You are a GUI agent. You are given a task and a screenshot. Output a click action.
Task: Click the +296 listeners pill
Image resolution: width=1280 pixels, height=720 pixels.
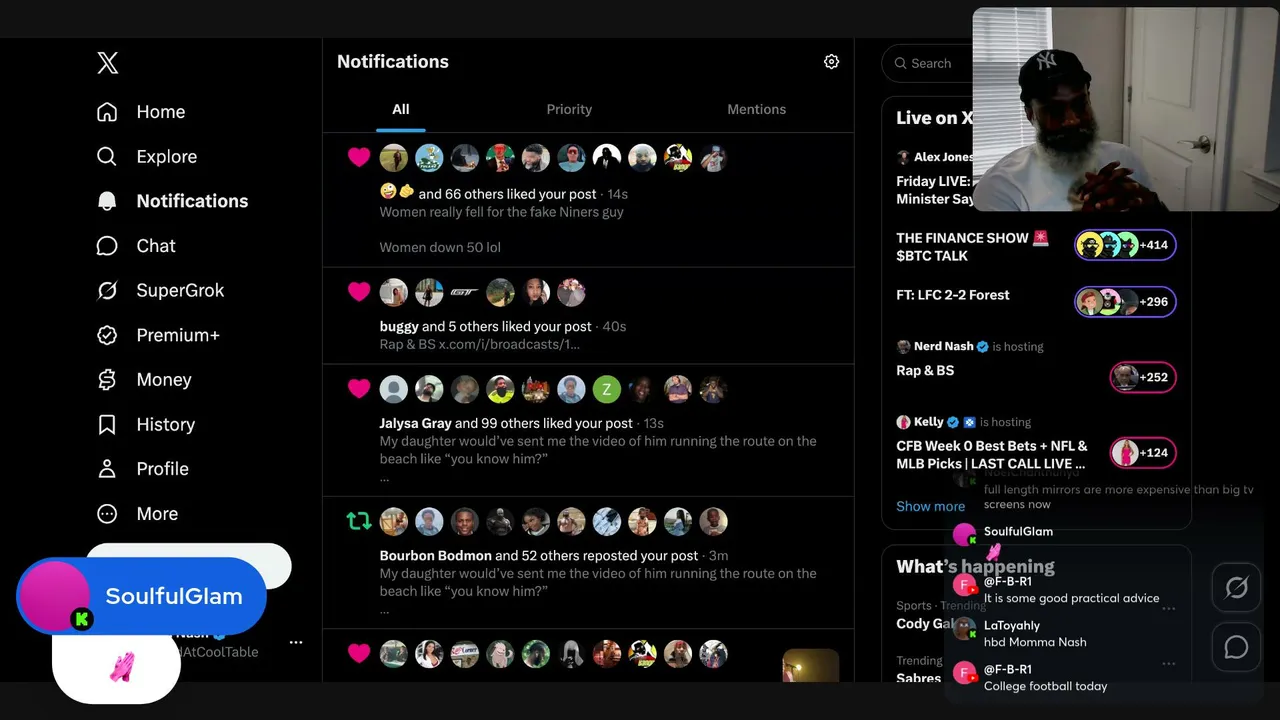(1125, 302)
